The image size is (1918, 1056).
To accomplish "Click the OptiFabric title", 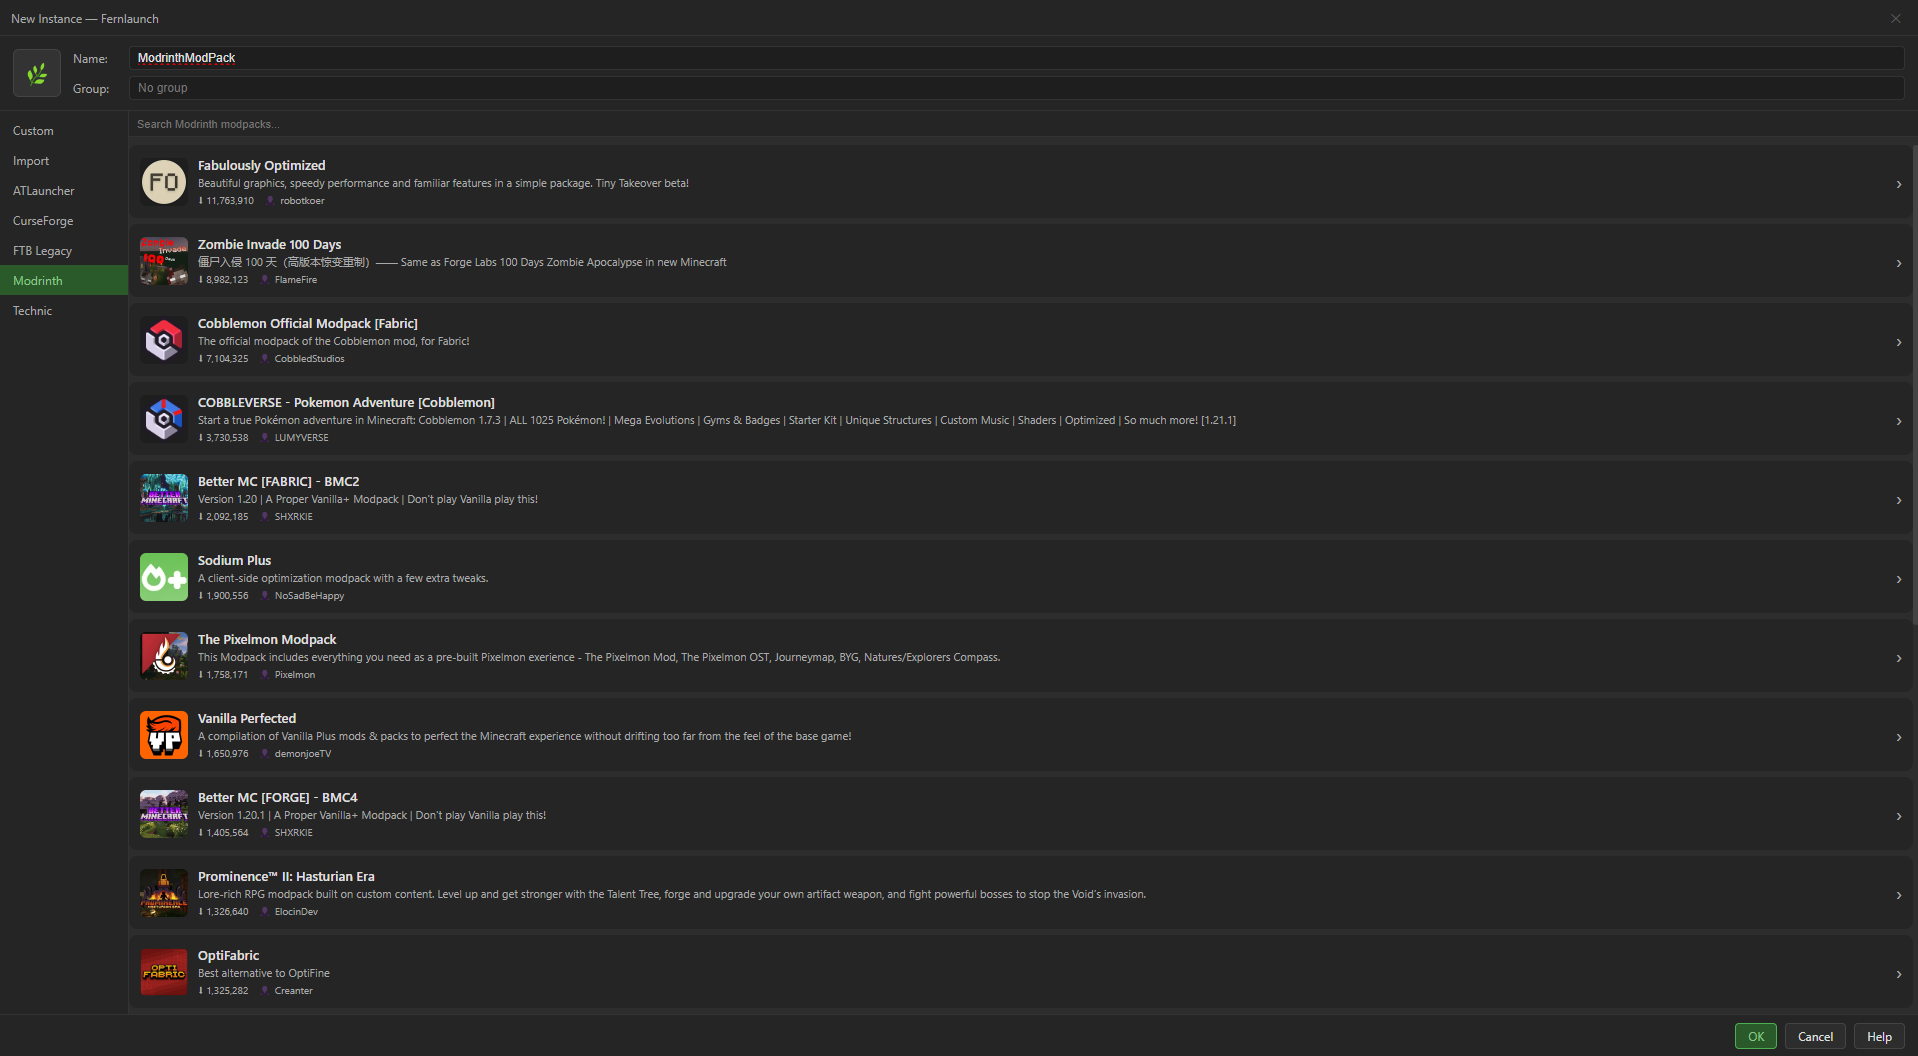I will [228, 956].
